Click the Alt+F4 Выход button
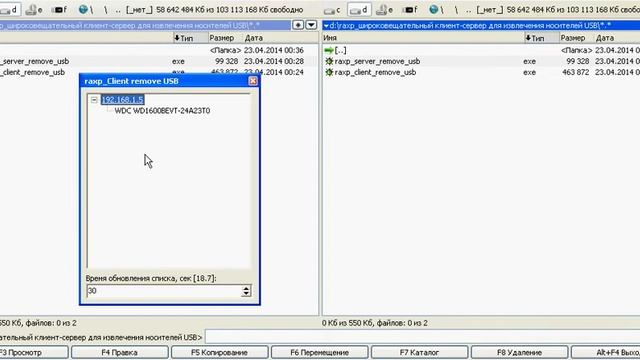640x360 pixels. (x=606, y=352)
